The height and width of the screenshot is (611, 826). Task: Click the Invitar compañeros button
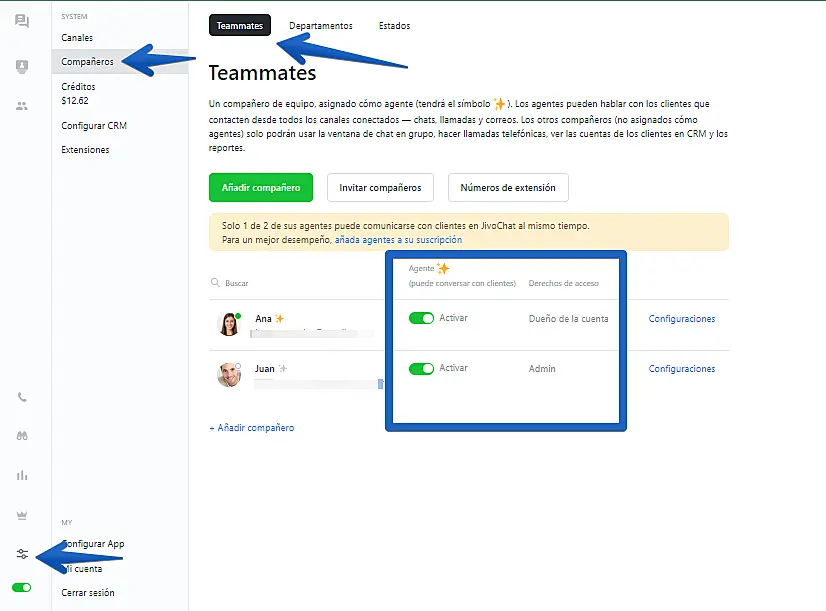[x=380, y=187]
